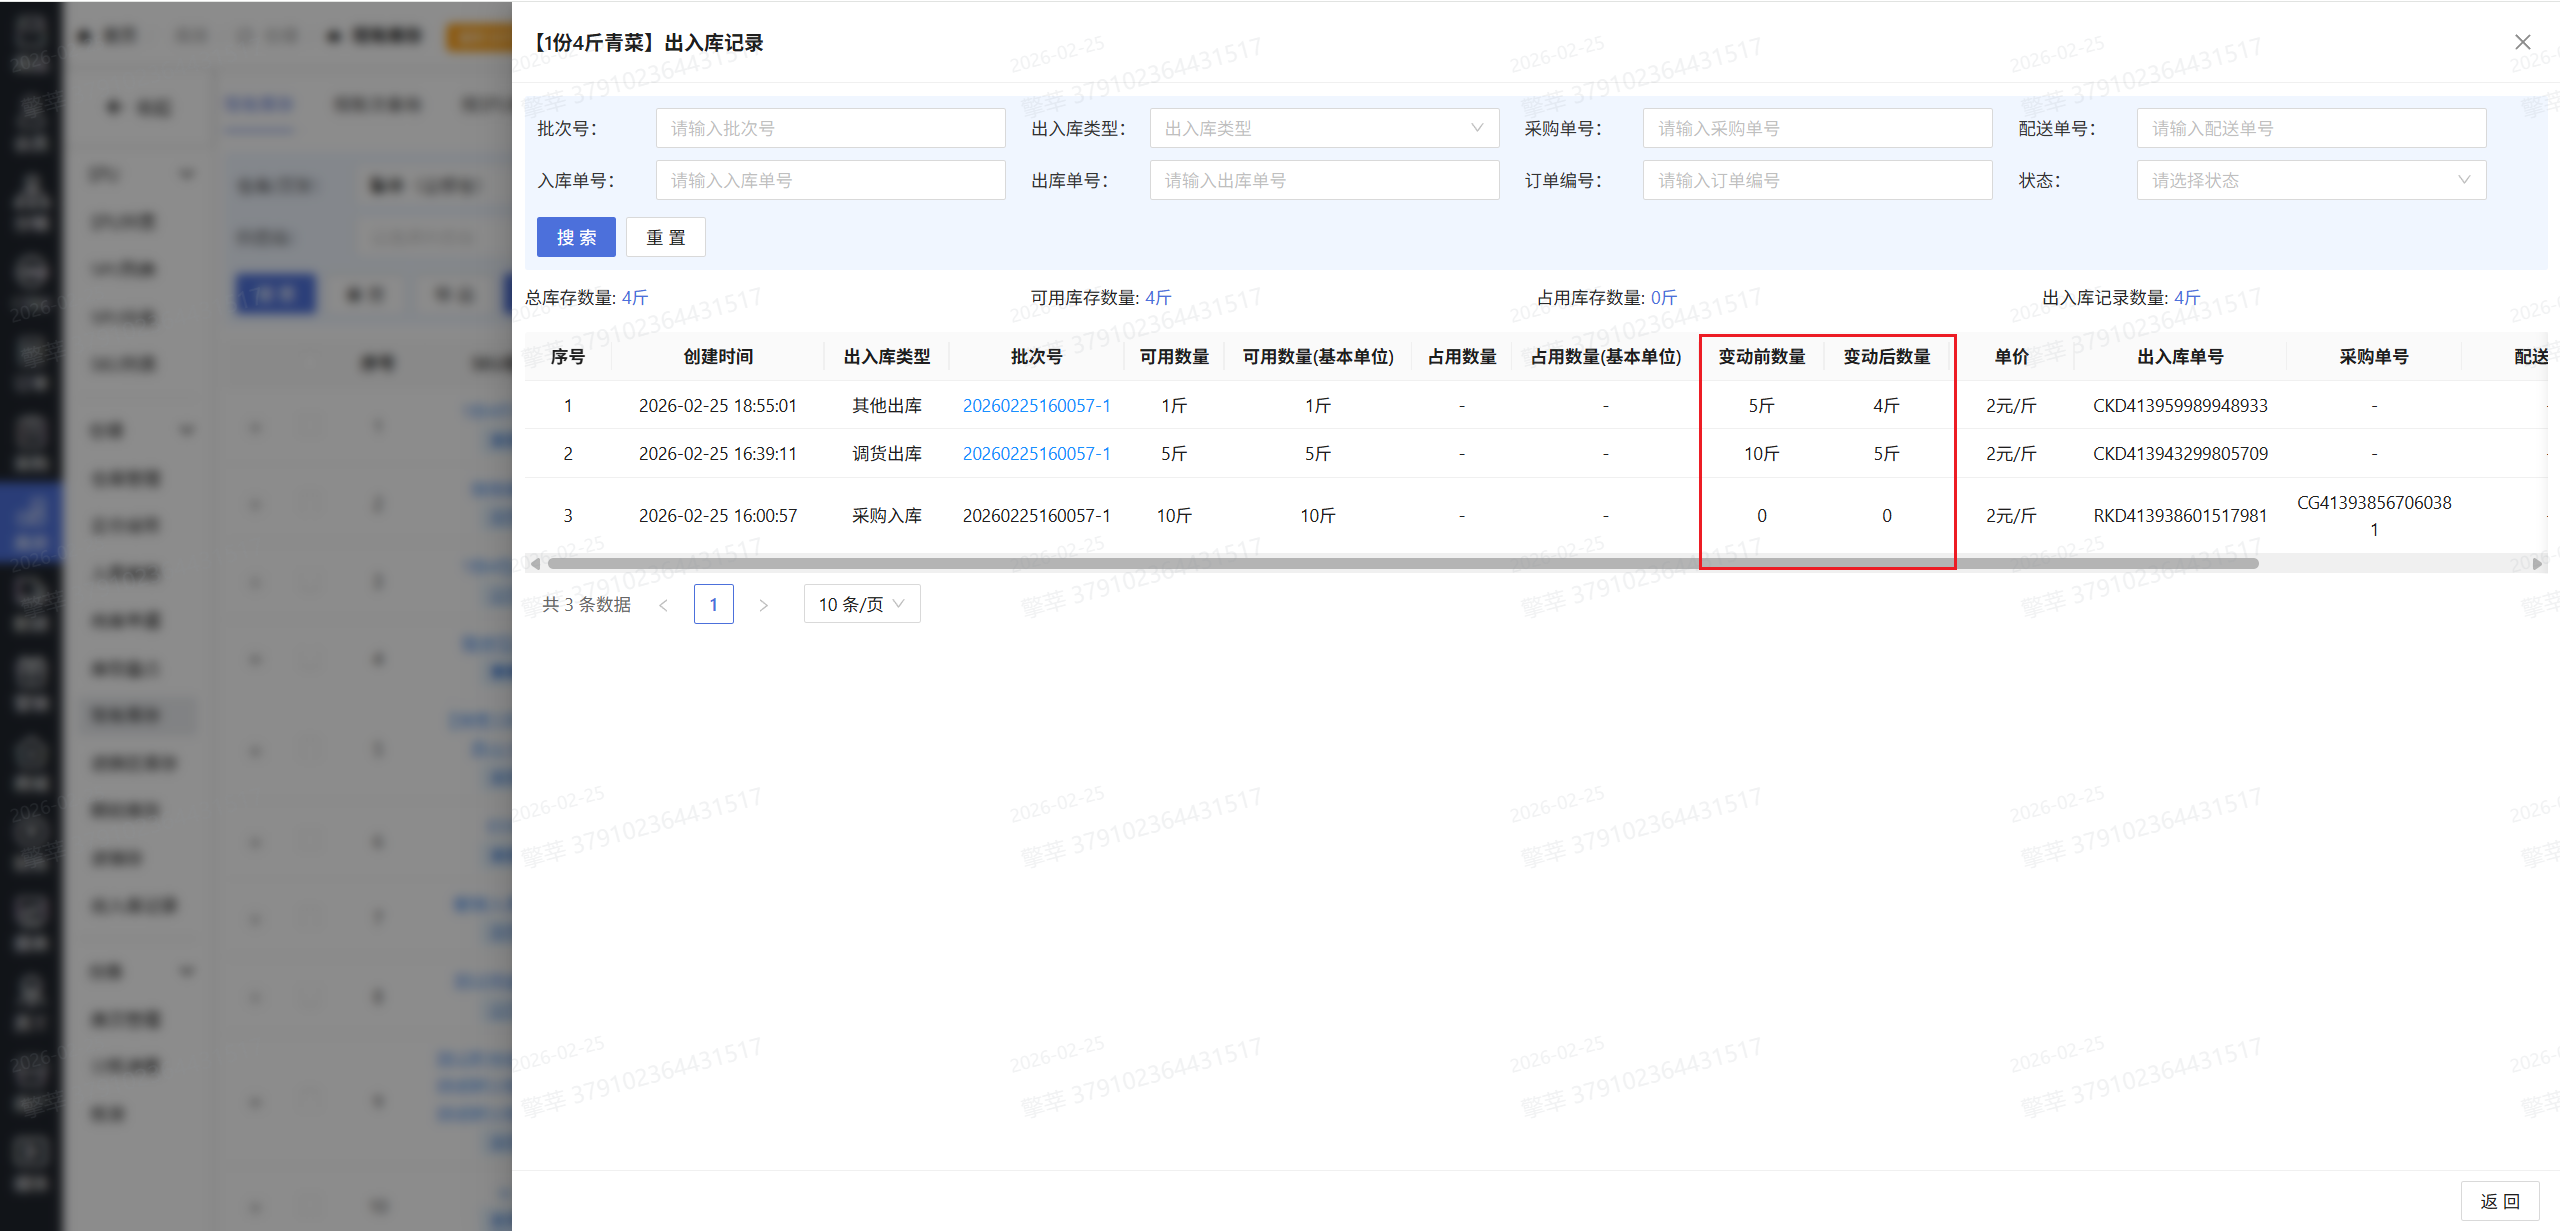This screenshot has height=1231, width=2560.
Task: Open batch link in the 其他出库 row
Action: (1036, 405)
